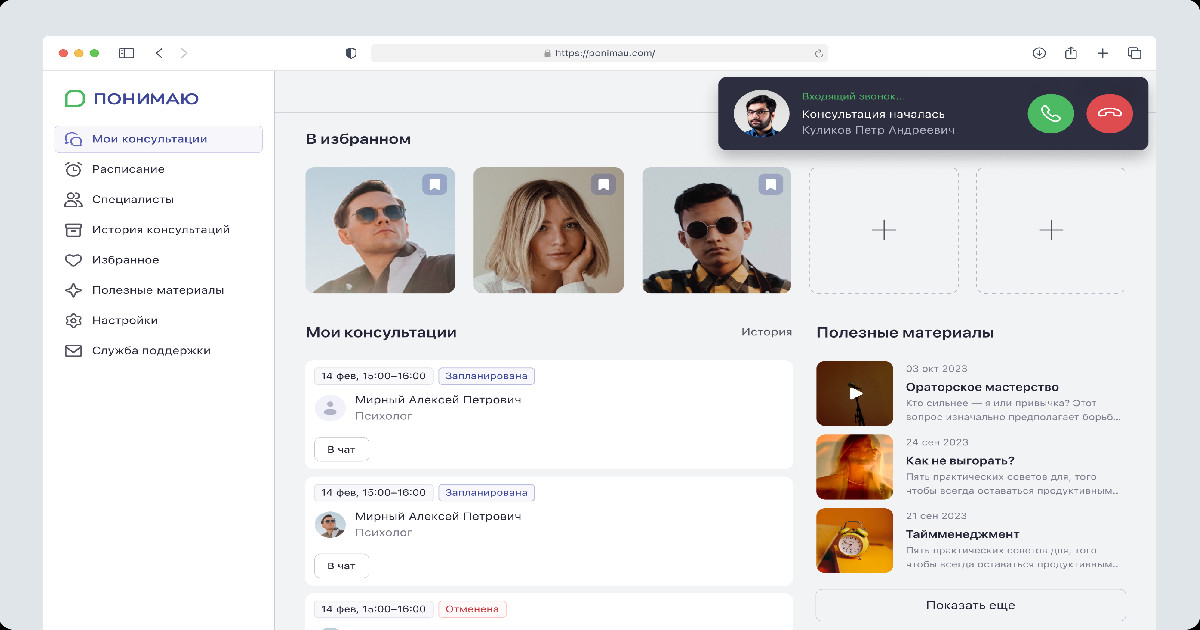Open Настройки gear icon in sidebar
The width and height of the screenshot is (1200, 630).
73,320
